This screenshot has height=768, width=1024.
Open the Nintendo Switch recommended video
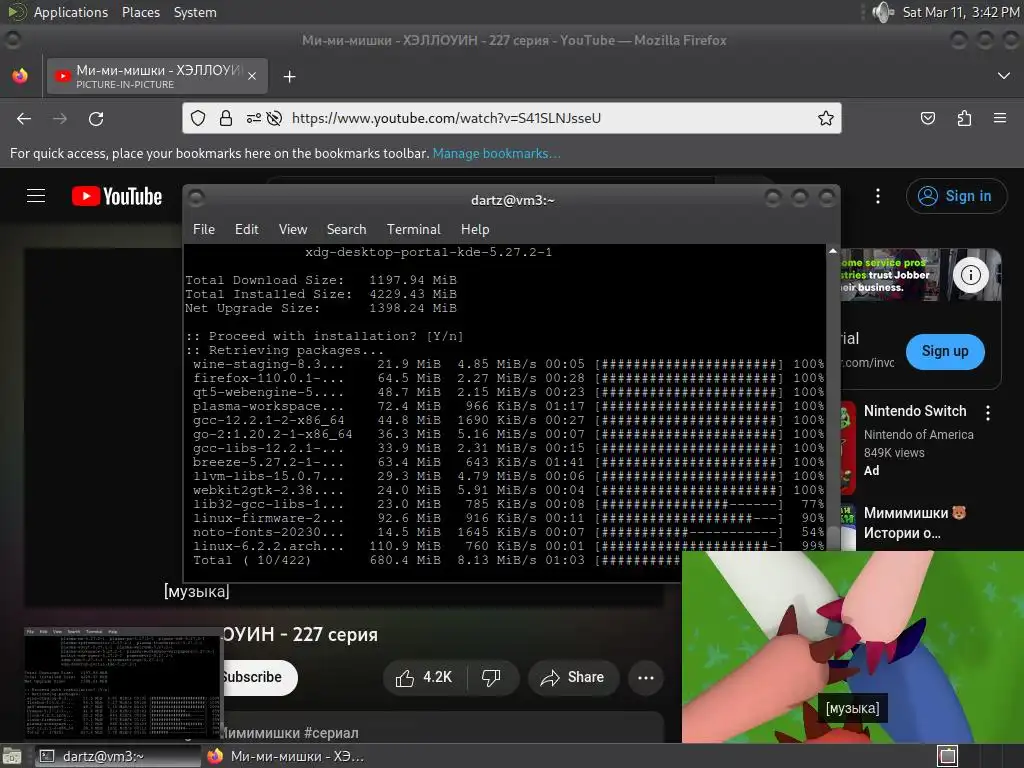click(x=915, y=411)
